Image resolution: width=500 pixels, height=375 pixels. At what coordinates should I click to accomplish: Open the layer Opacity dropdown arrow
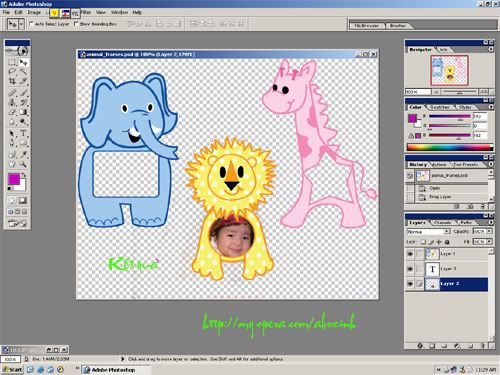tap(489, 231)
